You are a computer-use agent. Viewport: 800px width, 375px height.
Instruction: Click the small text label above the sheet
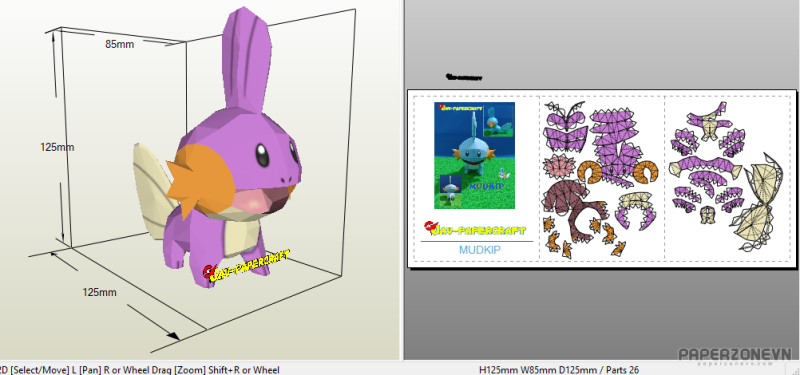464,78
